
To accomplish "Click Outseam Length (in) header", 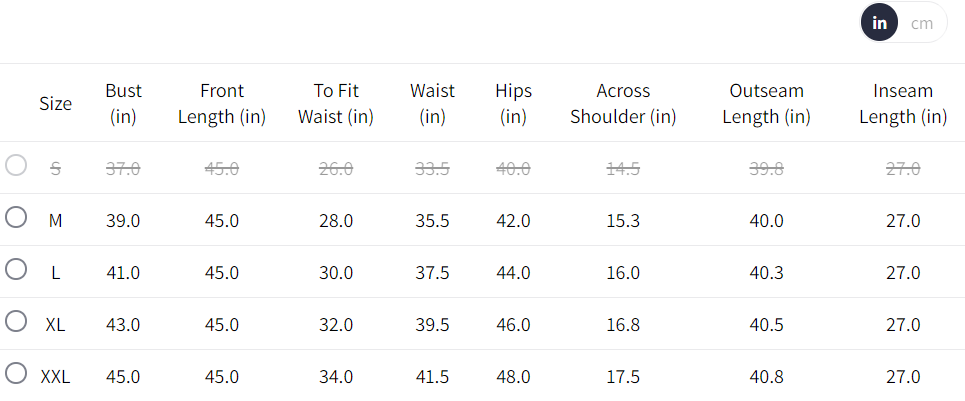I will pos(766,103).
